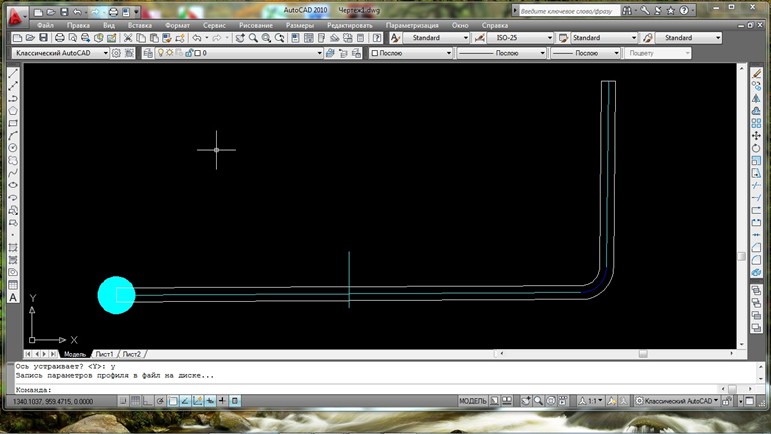The height and width of the screenshot is (434, 771).
Task: Click the Move tool in the Modify toolbar
Action: point(756,135)
